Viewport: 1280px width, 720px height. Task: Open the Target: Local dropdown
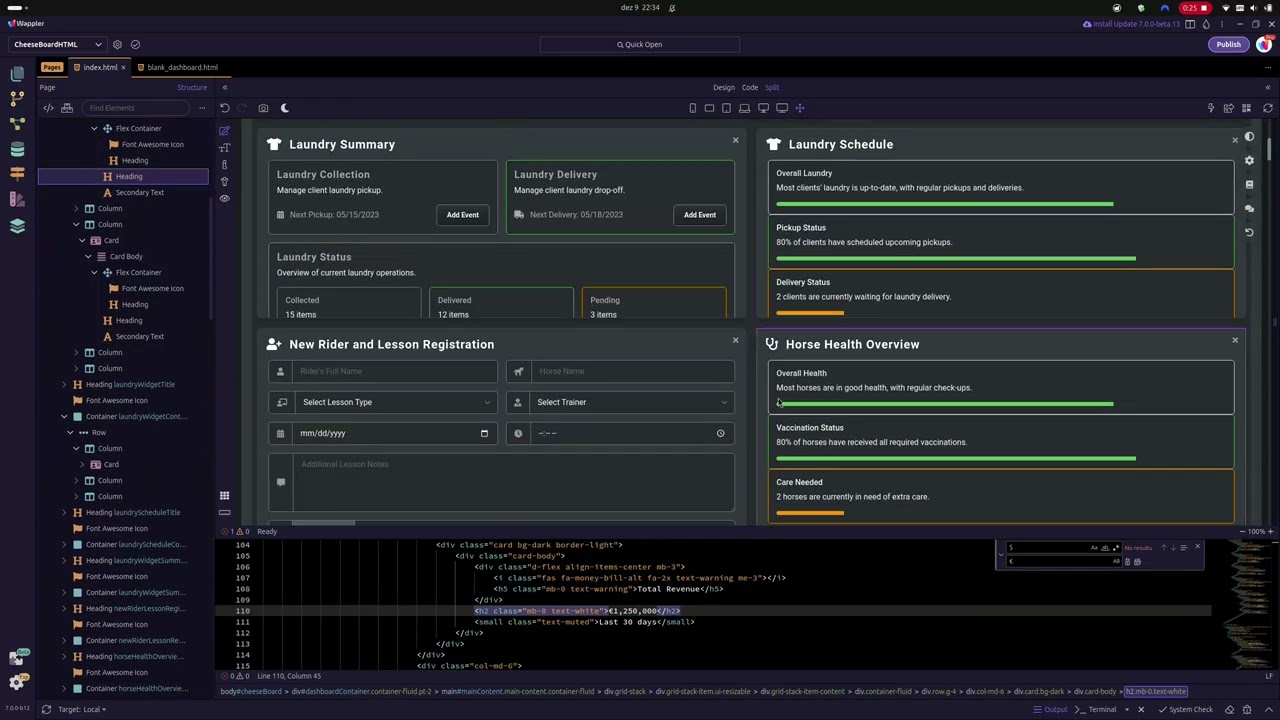[x=84, y=709]
